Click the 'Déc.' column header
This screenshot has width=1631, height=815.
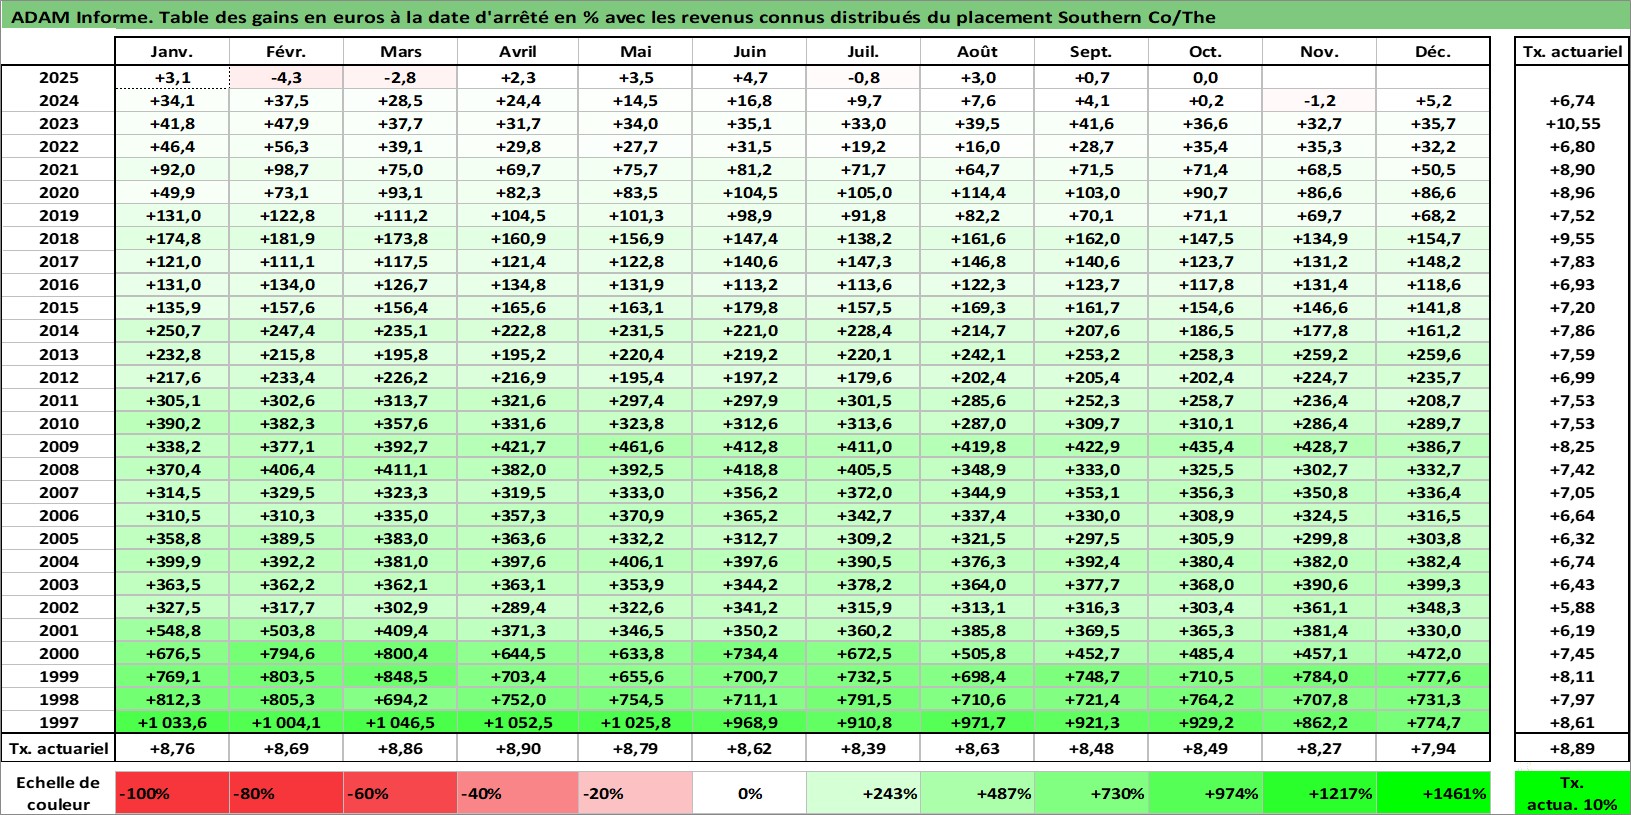tap(1433, 52)
